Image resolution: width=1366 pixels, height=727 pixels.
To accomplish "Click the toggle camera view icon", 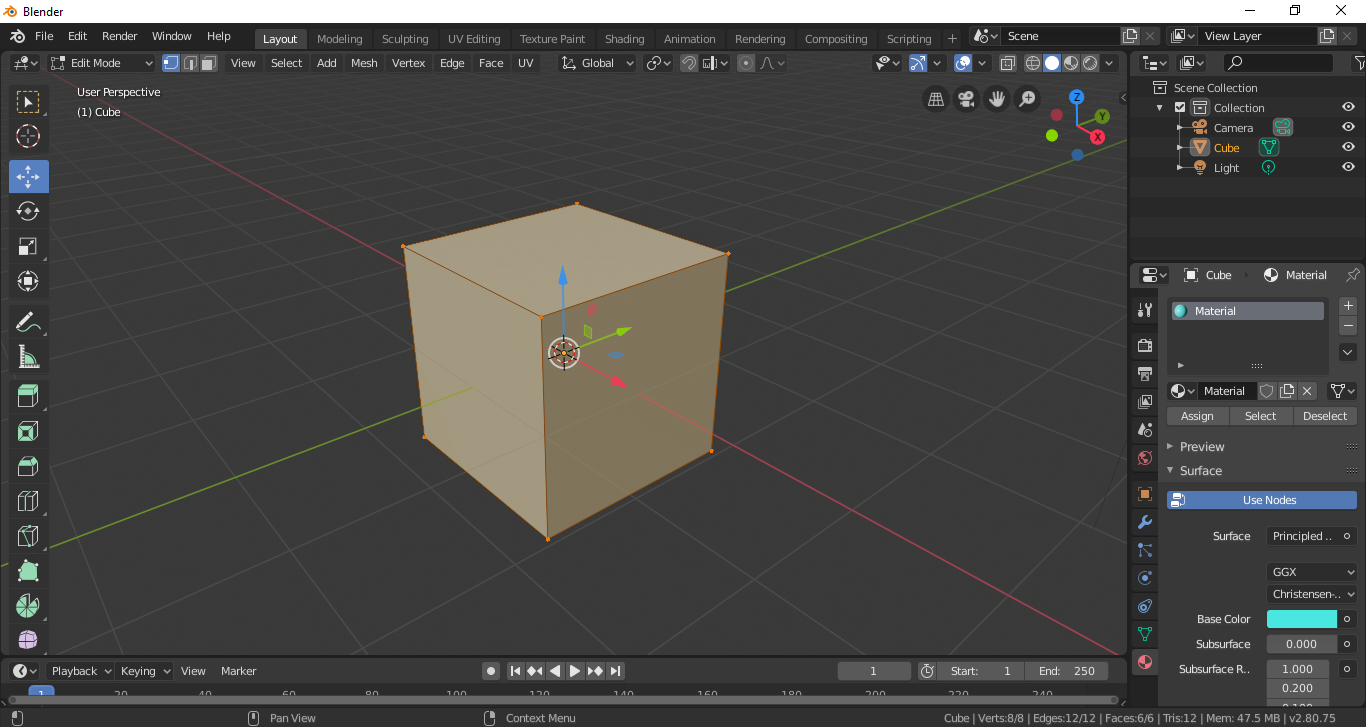I will click(966, 99).
